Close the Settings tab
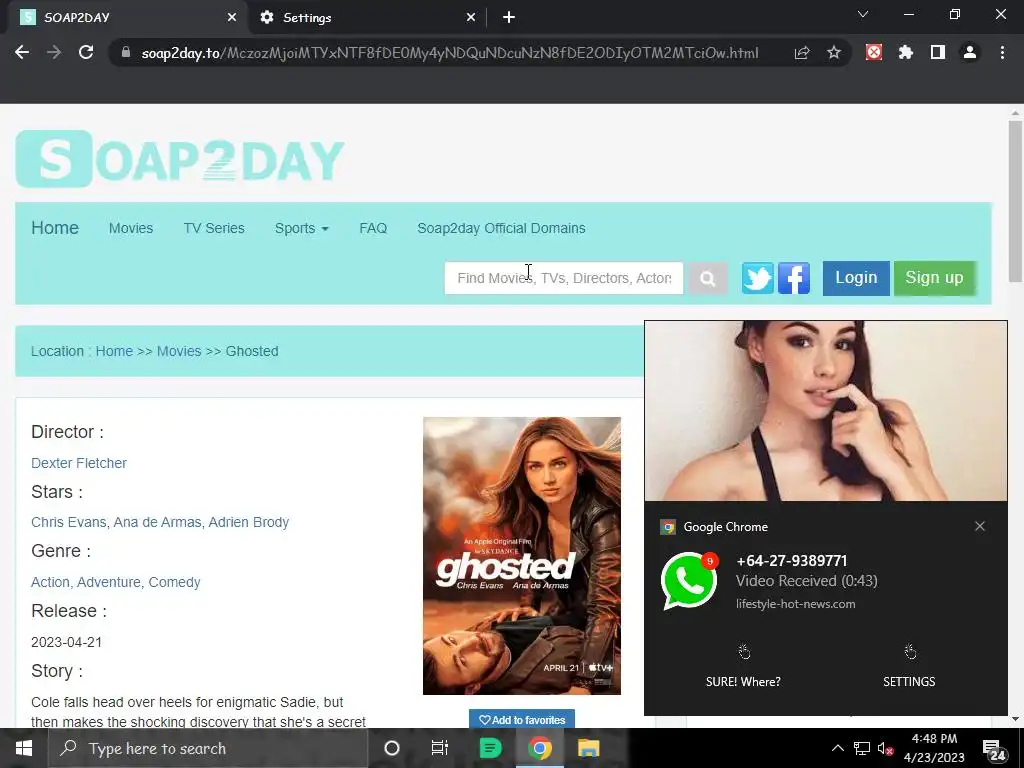 (471, 18)
